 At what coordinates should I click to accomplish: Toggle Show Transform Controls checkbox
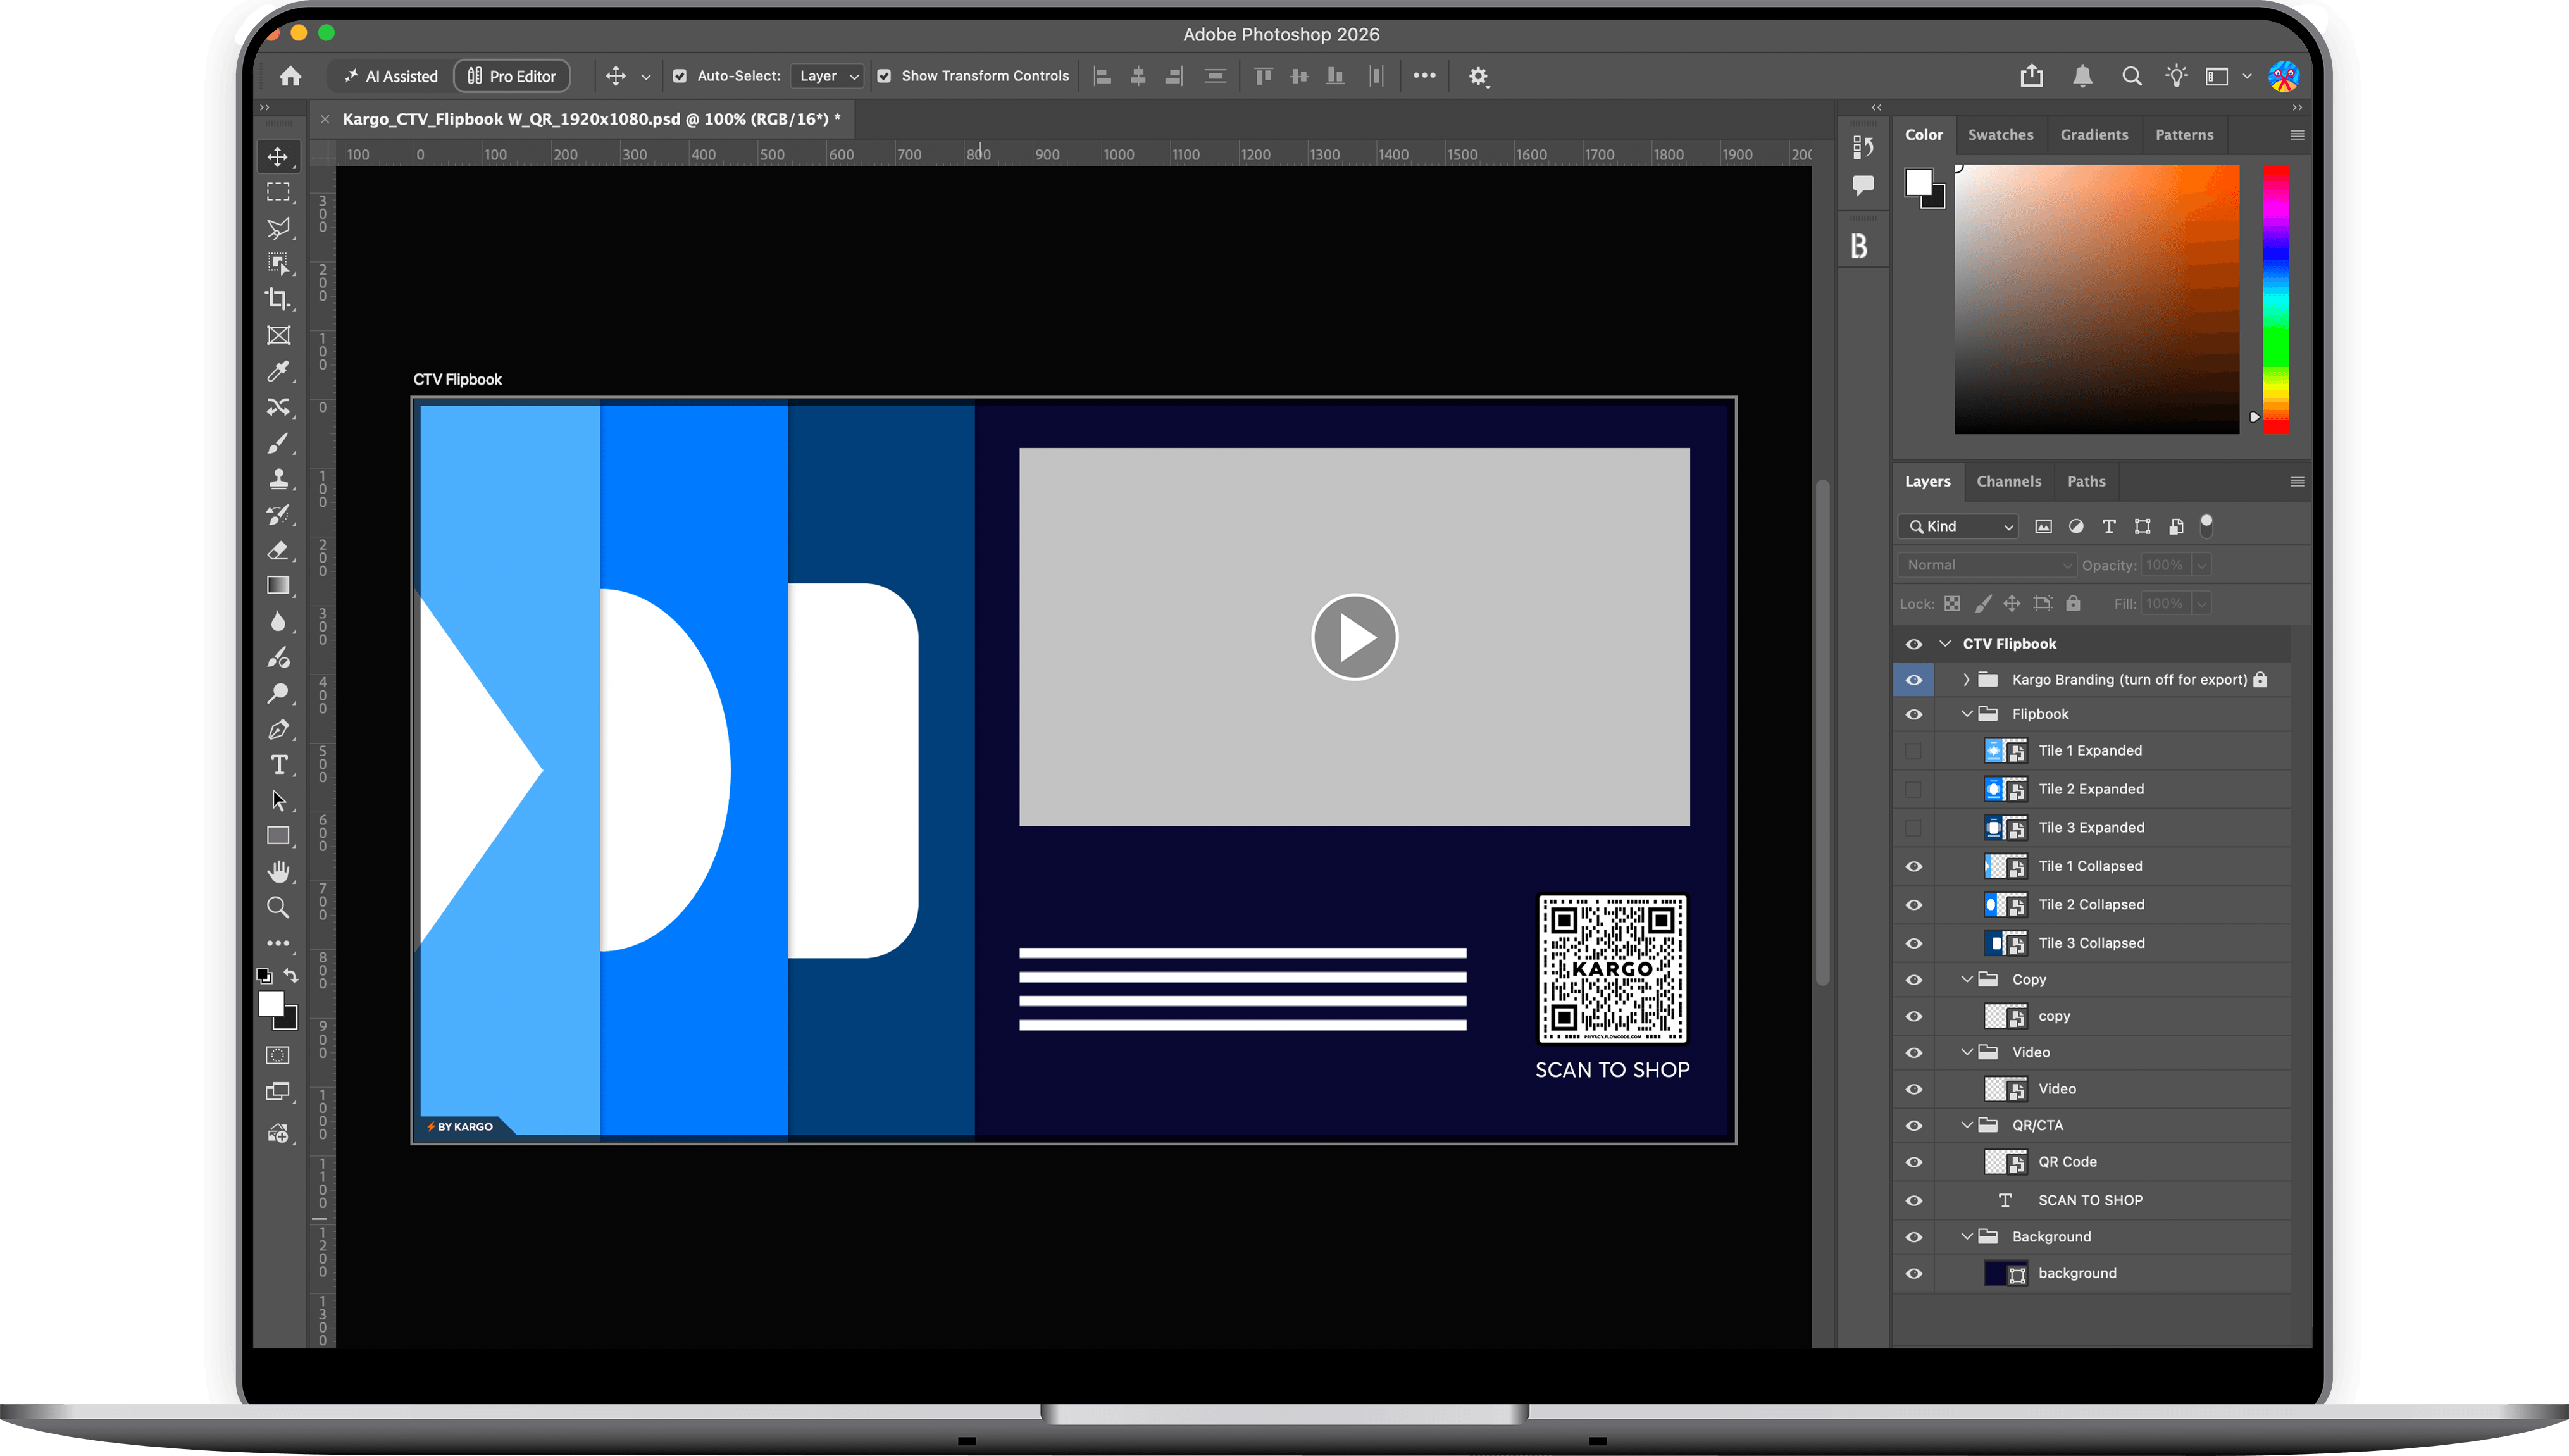coord(884,76)
